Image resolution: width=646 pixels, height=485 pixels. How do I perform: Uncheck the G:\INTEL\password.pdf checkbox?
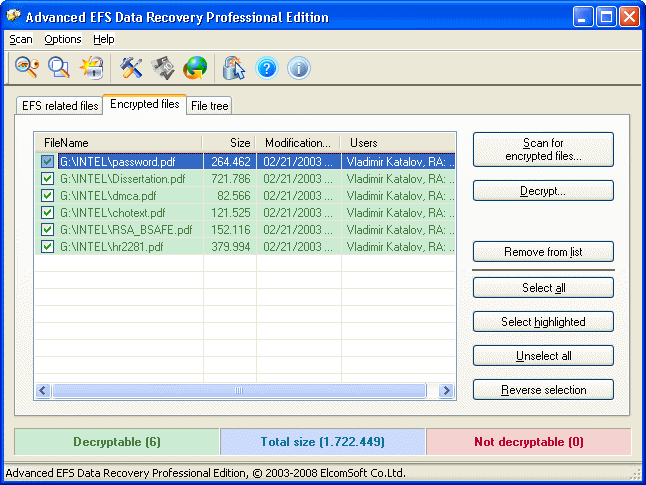pyautogui.click(x=47, y=161)
